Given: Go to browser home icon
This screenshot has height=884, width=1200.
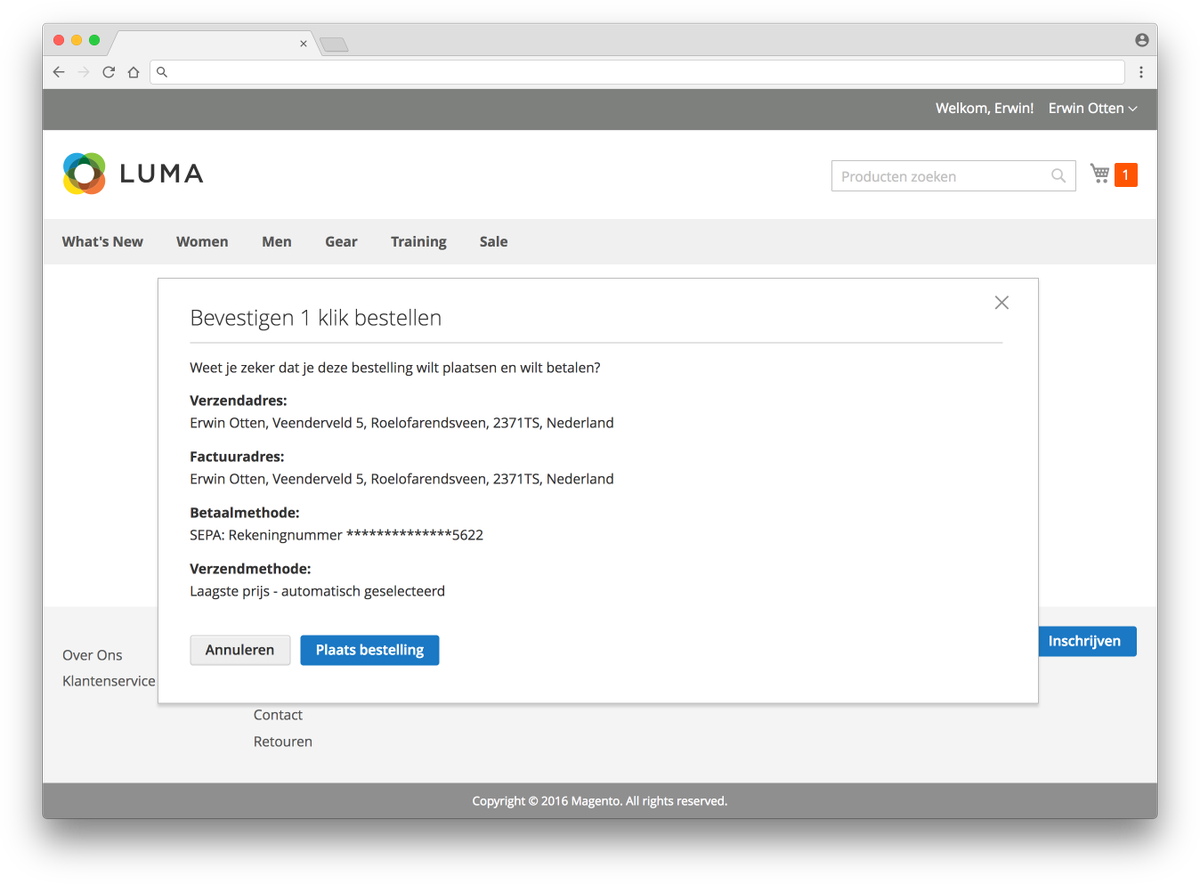Looking at the screenshot, I should [133, 72].
